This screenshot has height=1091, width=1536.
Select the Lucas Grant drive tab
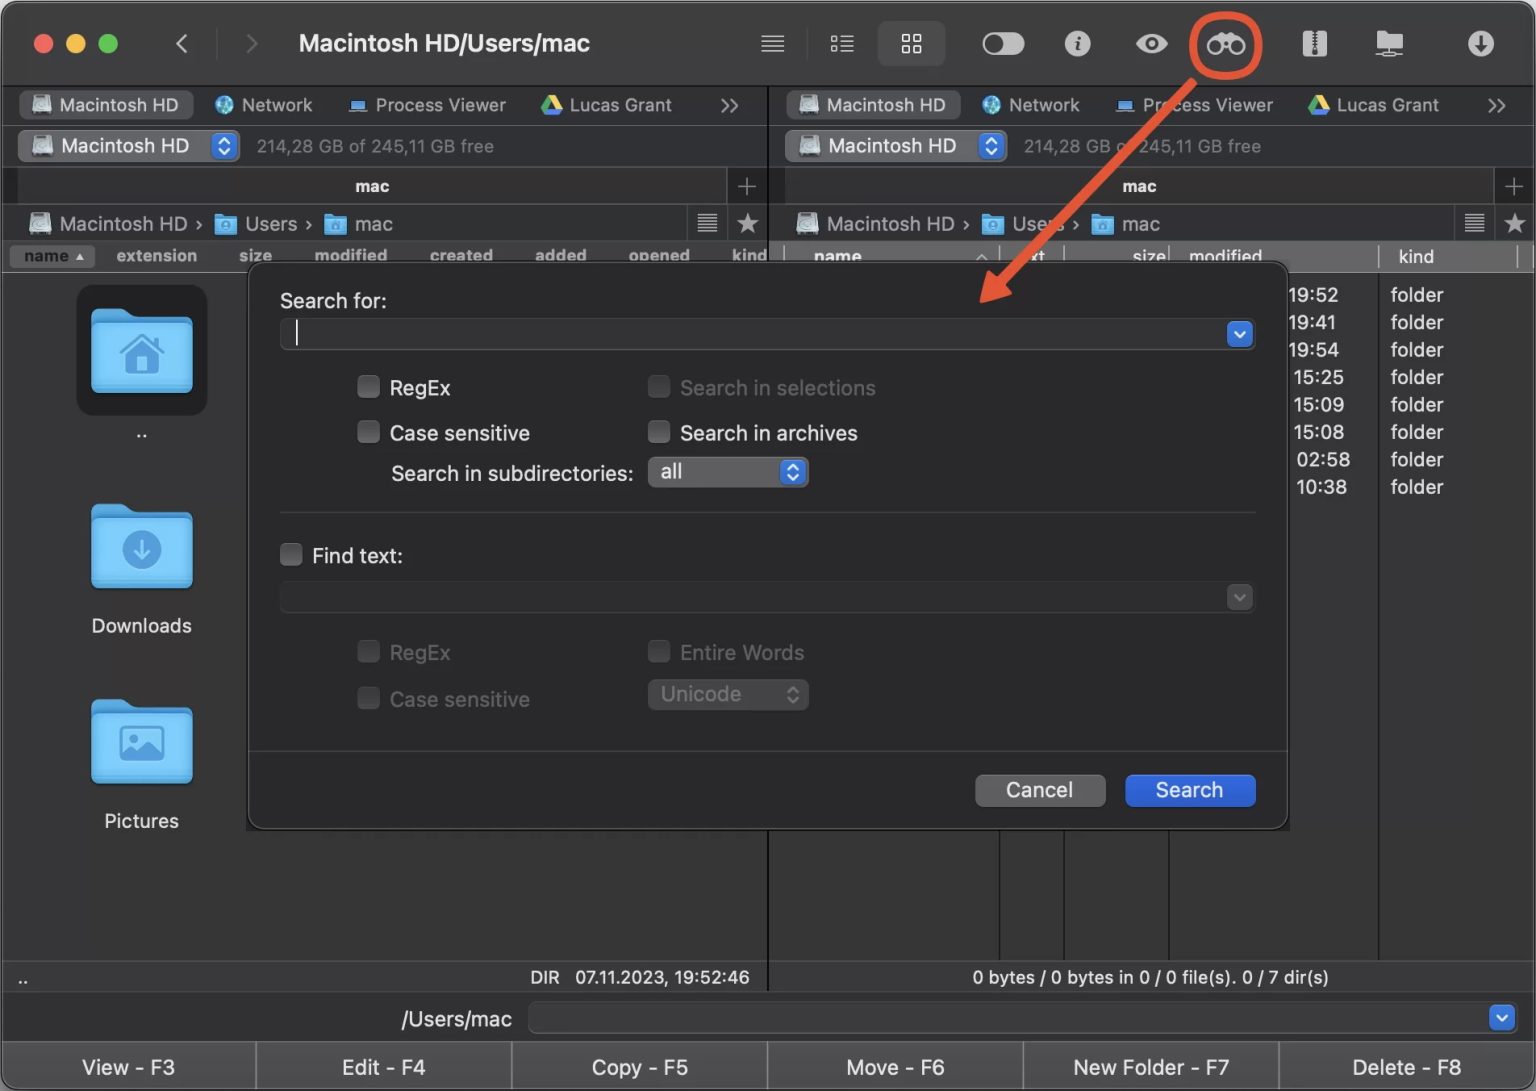point(607,105)
